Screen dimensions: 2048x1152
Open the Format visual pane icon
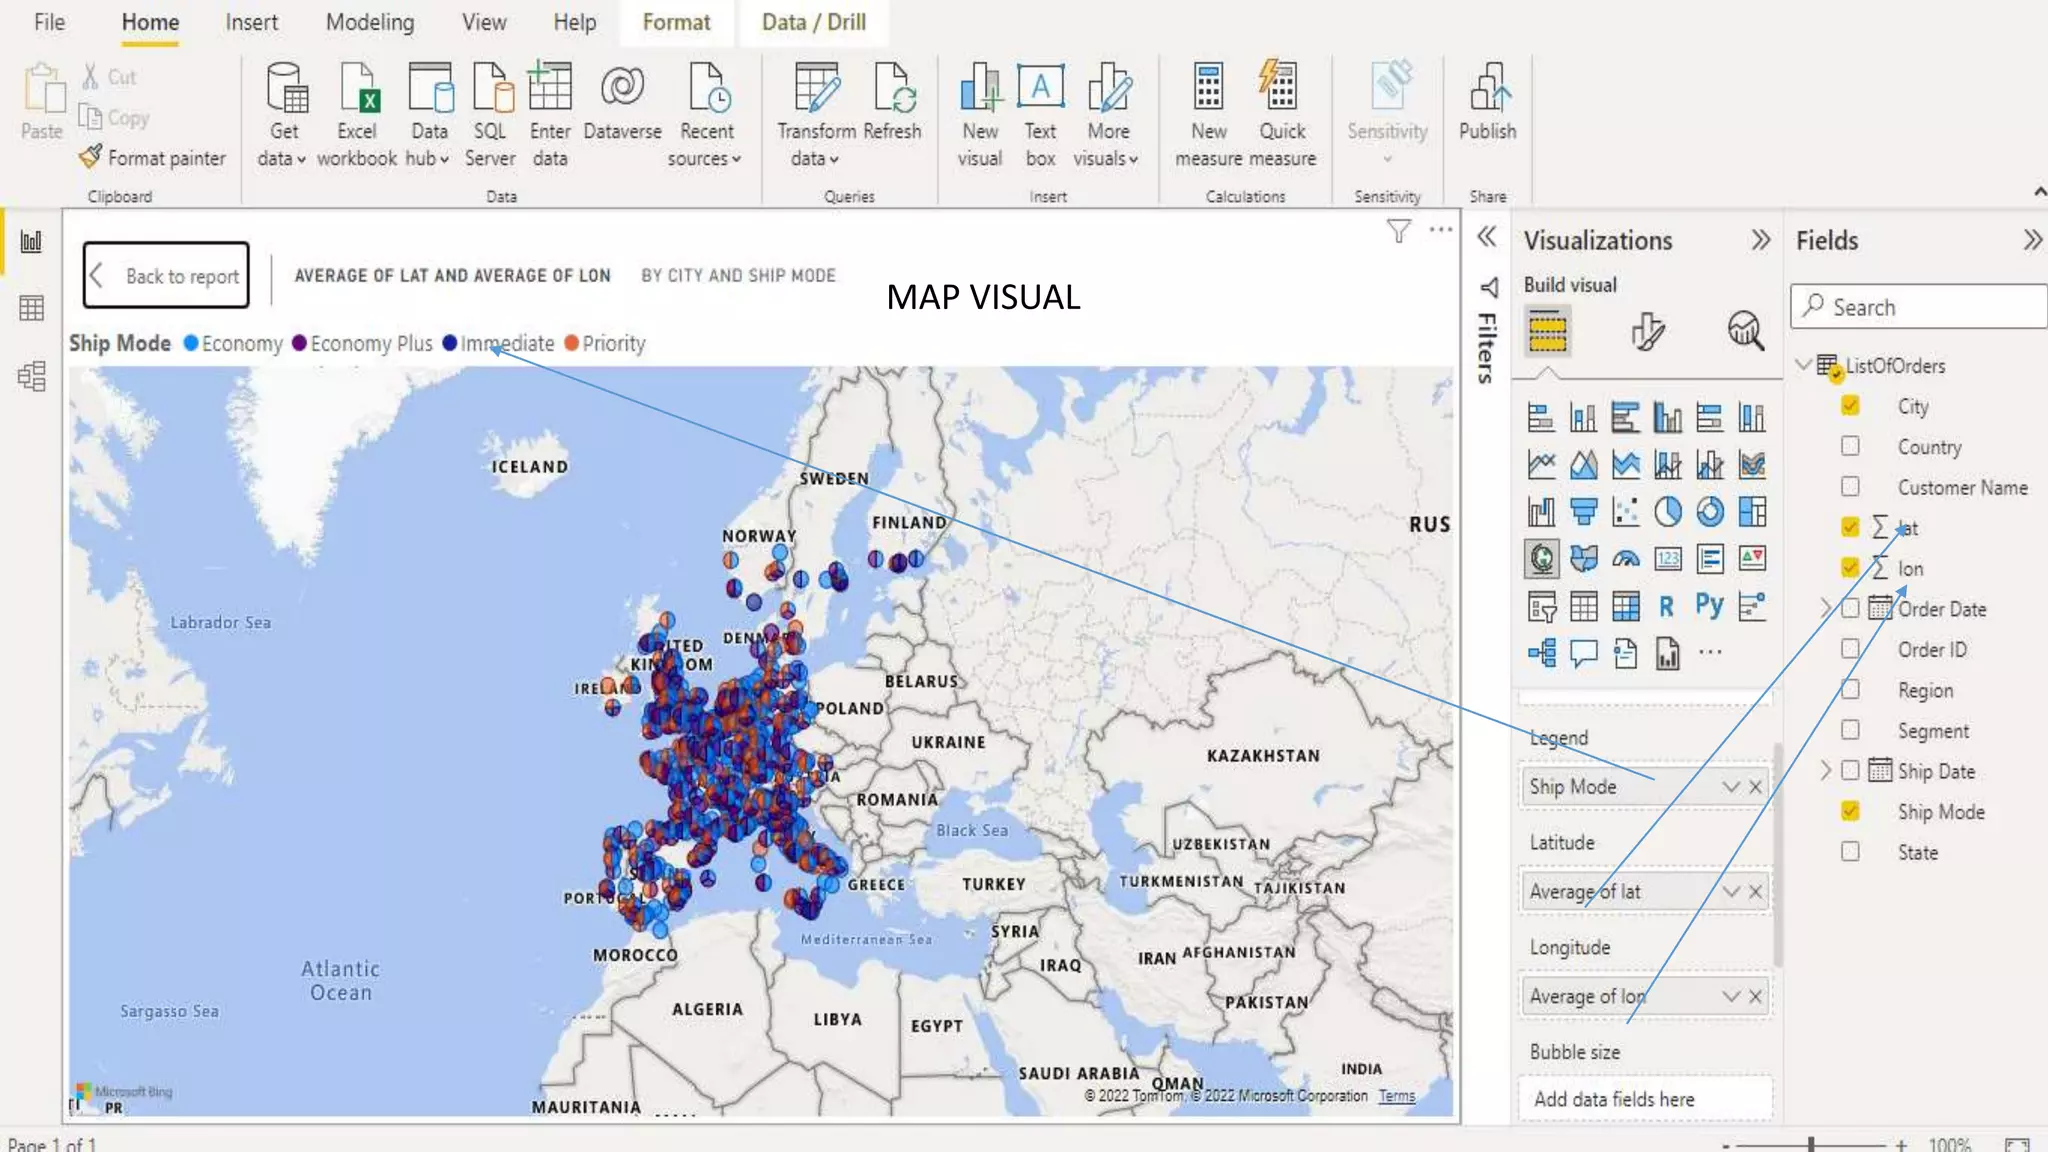[1646, 331]
